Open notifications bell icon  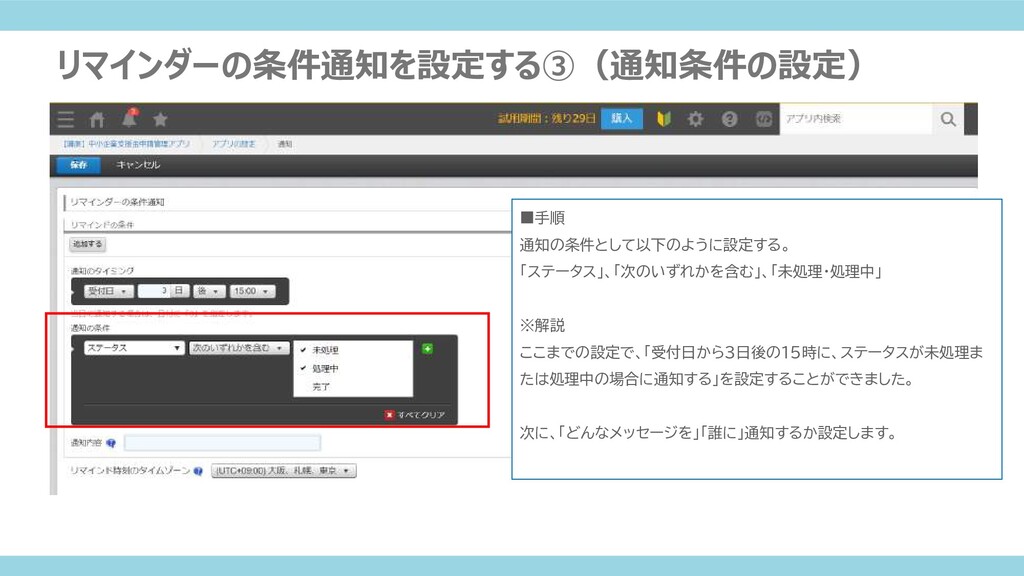point(129,118)
